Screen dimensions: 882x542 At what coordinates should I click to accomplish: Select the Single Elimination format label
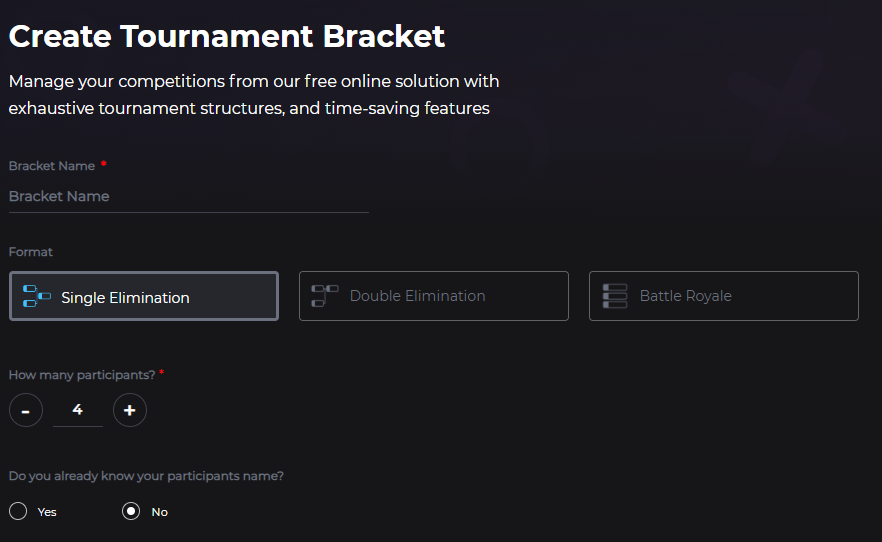click(x=125, y=297)
